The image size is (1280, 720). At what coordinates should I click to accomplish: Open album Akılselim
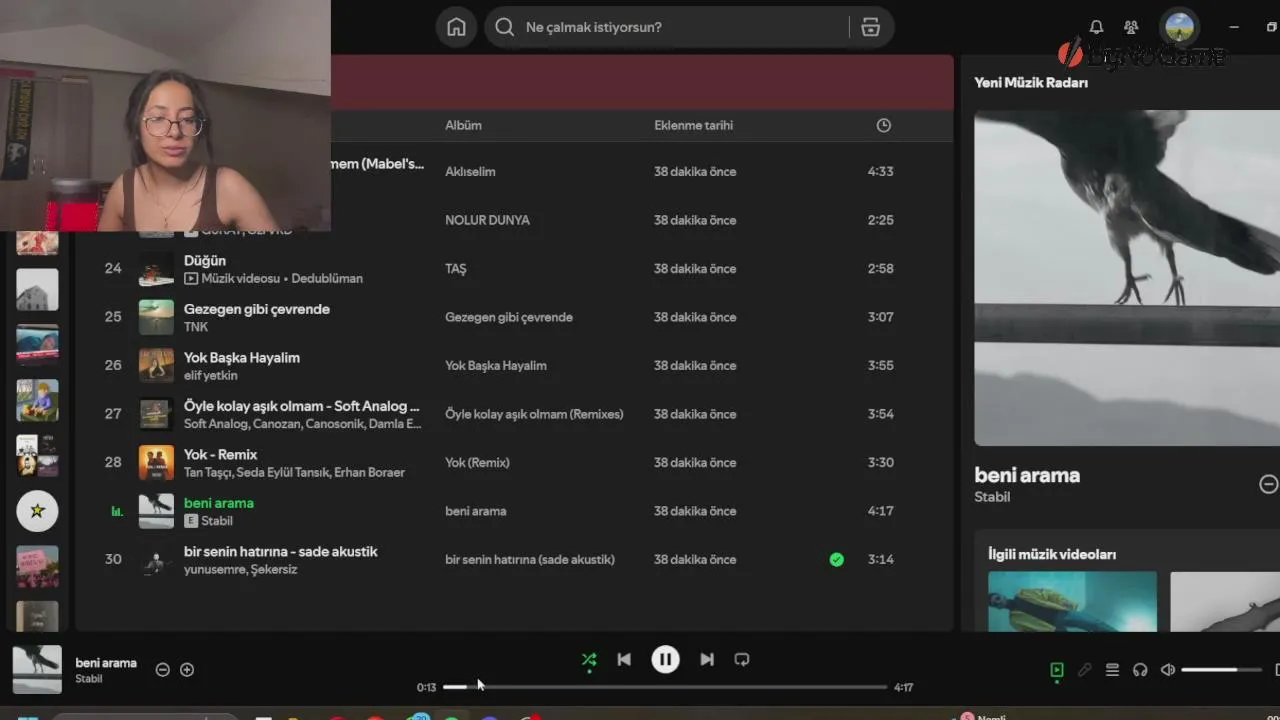[470, 172]
